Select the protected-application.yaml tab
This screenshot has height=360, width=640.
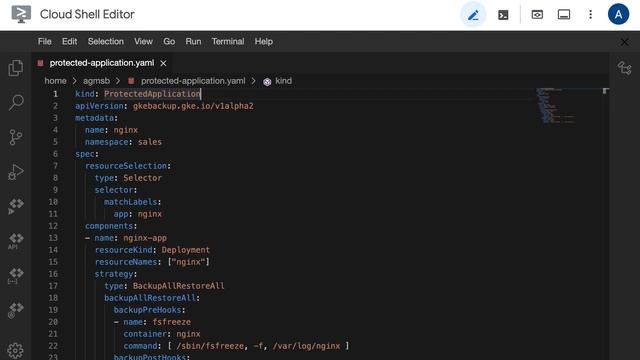(102, 63)
